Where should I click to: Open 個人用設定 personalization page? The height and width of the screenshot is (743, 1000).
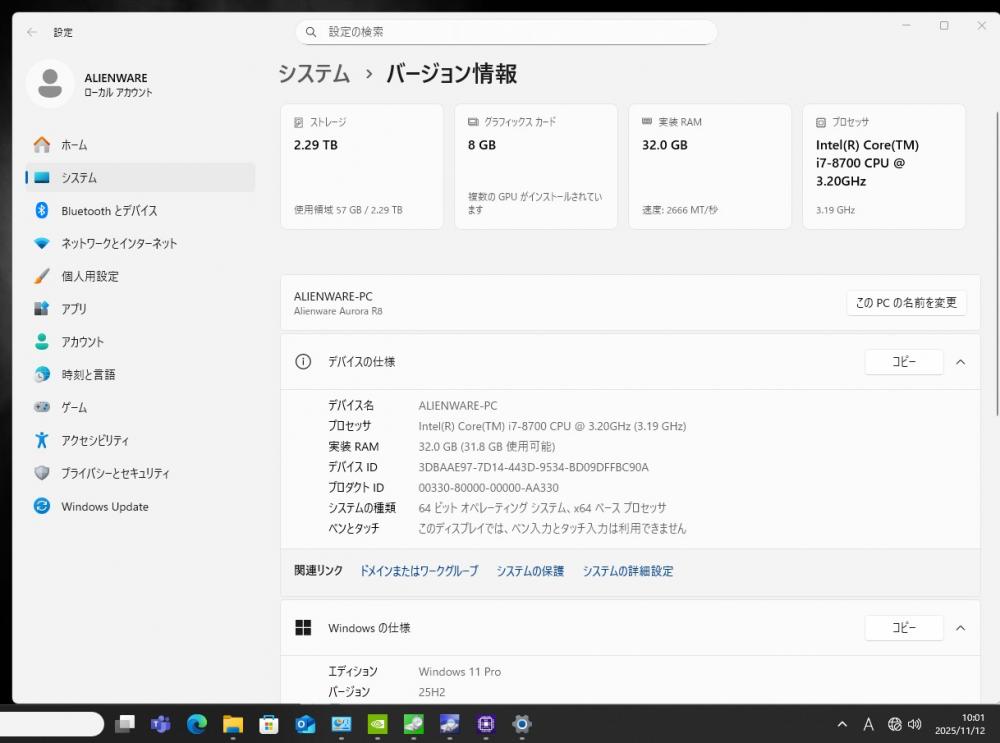[x=89, y=276]
